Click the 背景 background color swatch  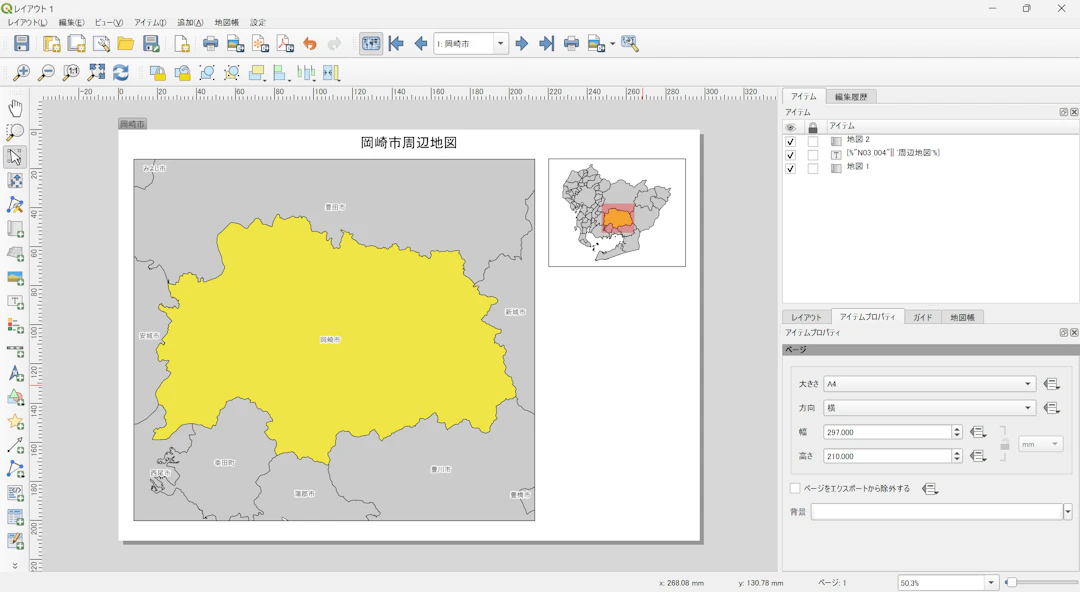click(936, 512)
